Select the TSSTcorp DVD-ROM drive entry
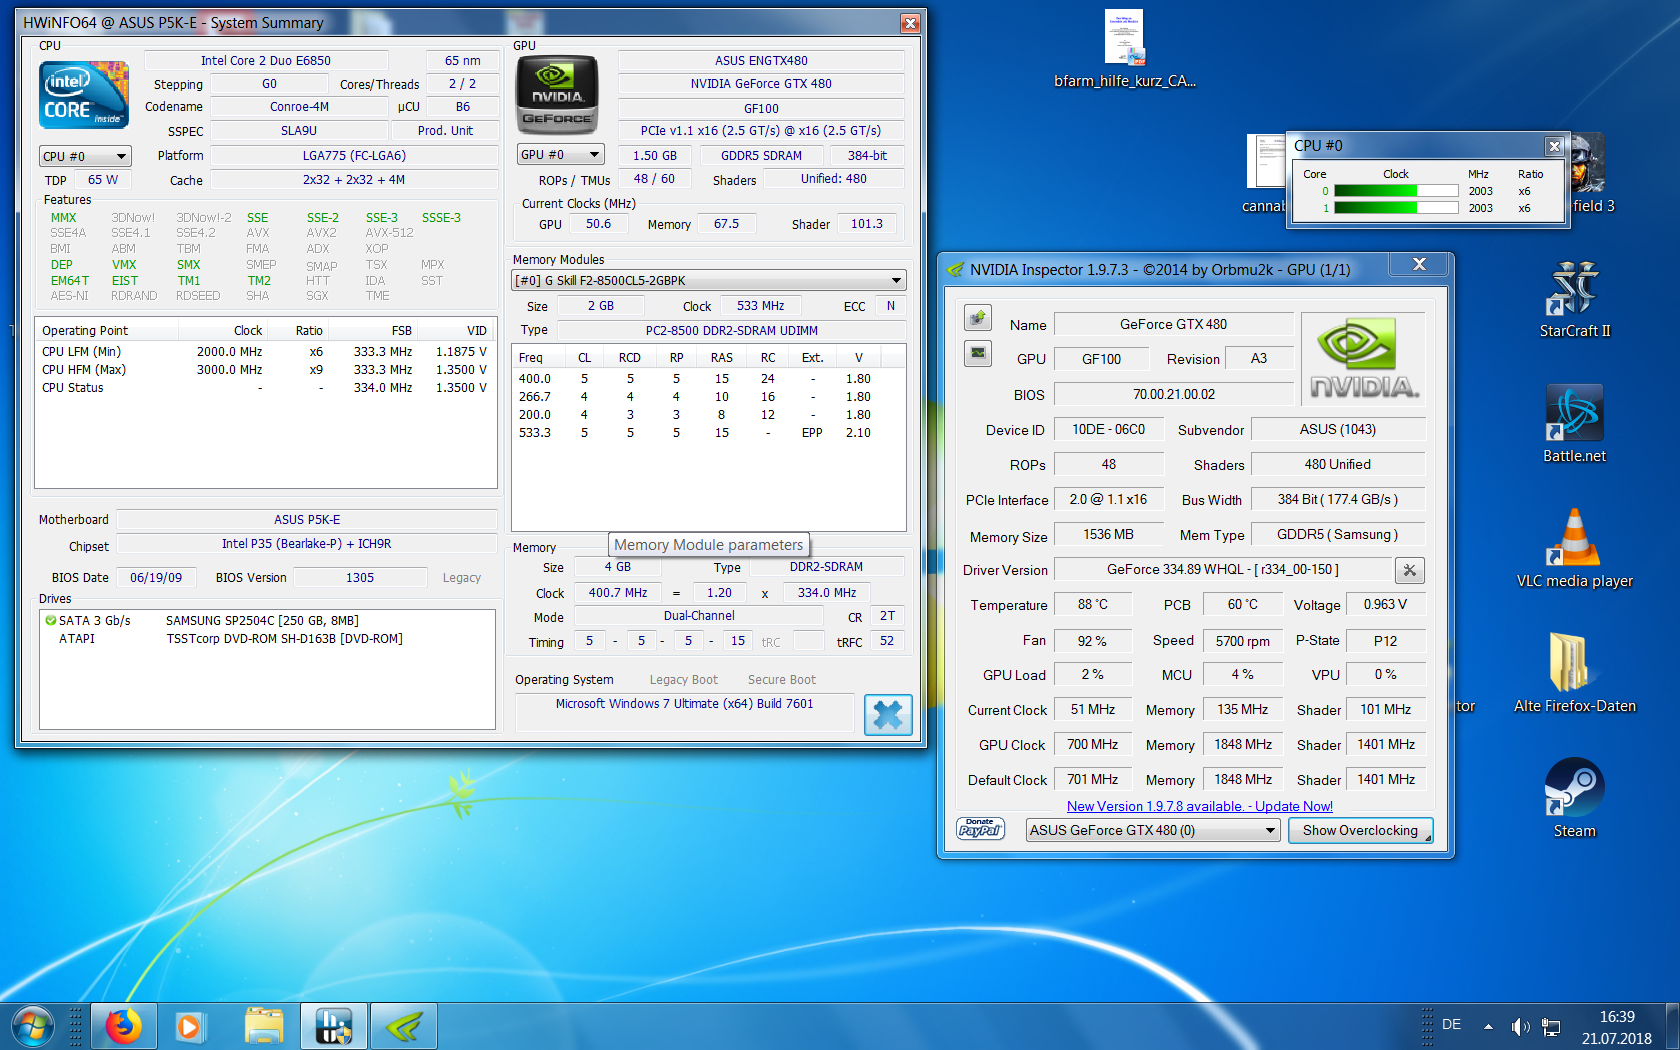Image resolution: width=1680 pixels, height=1050 pixels. coord(284,639)
